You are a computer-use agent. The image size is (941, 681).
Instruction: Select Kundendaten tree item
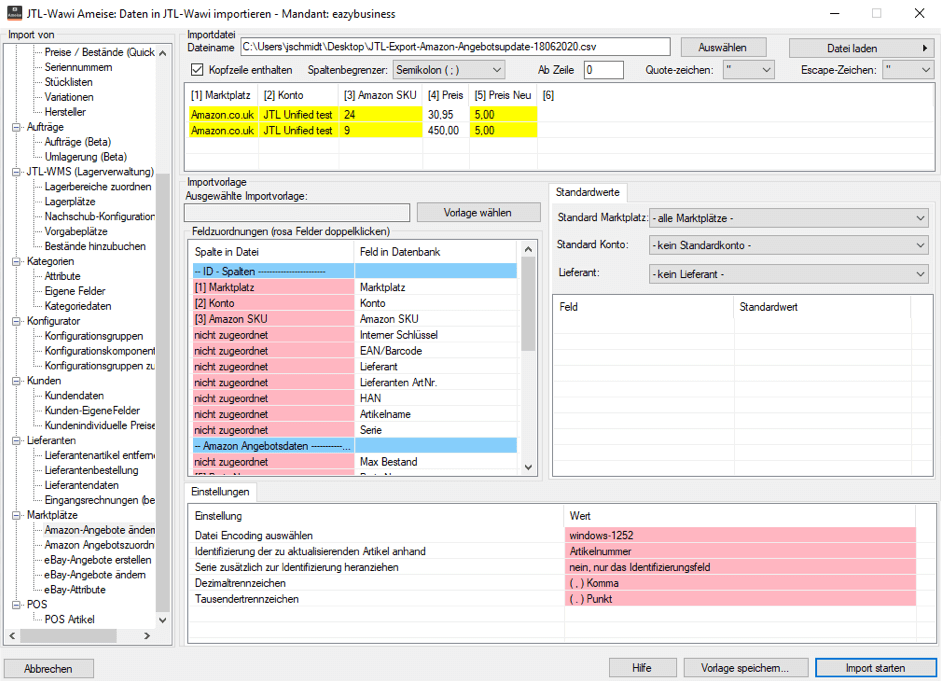point(74,396)
